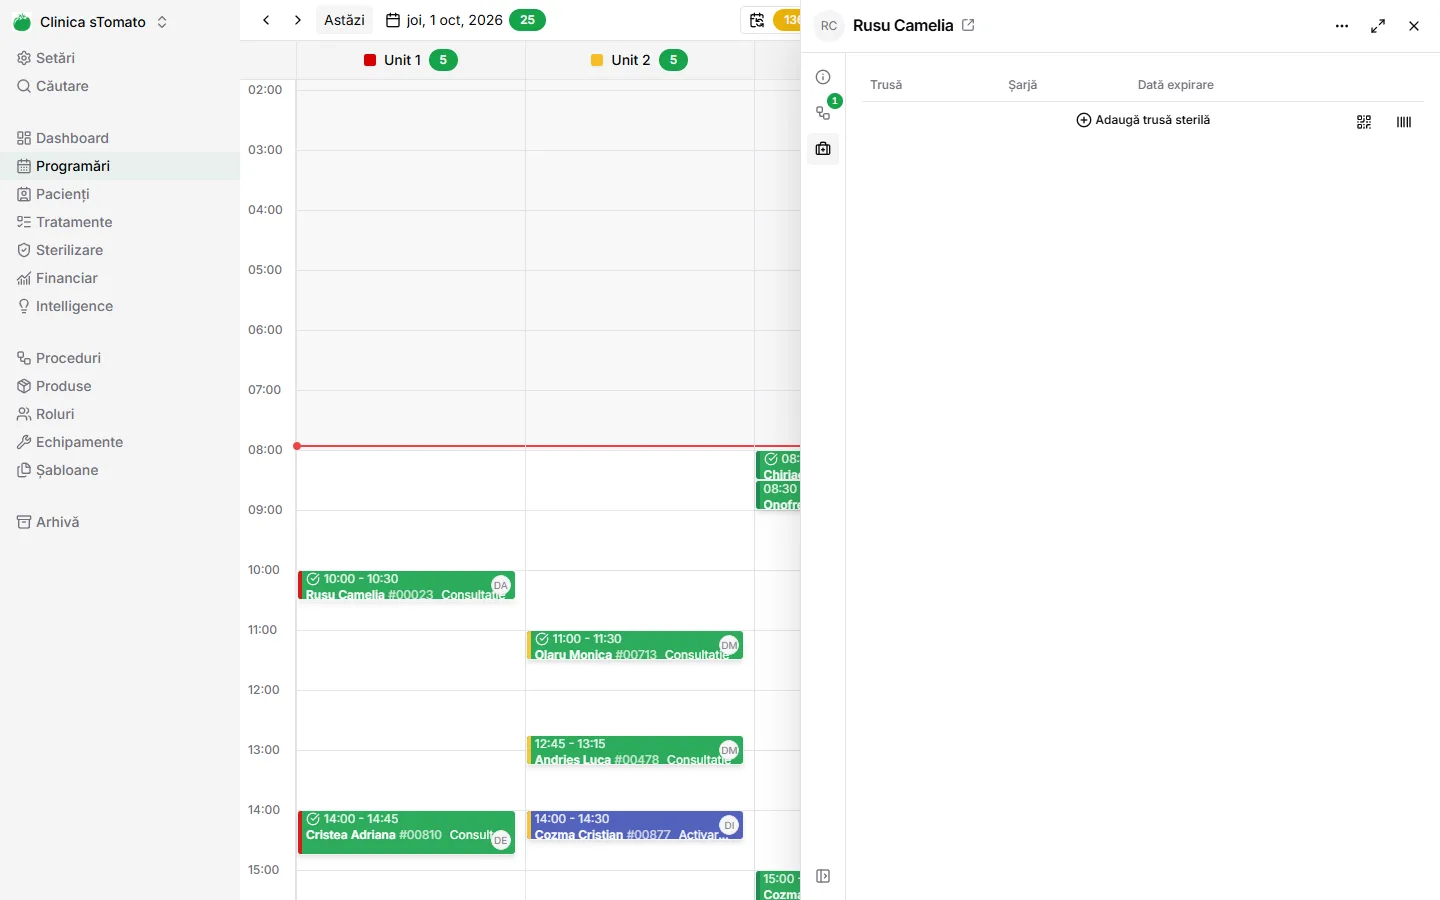Go to the next day

pos(298,20)
